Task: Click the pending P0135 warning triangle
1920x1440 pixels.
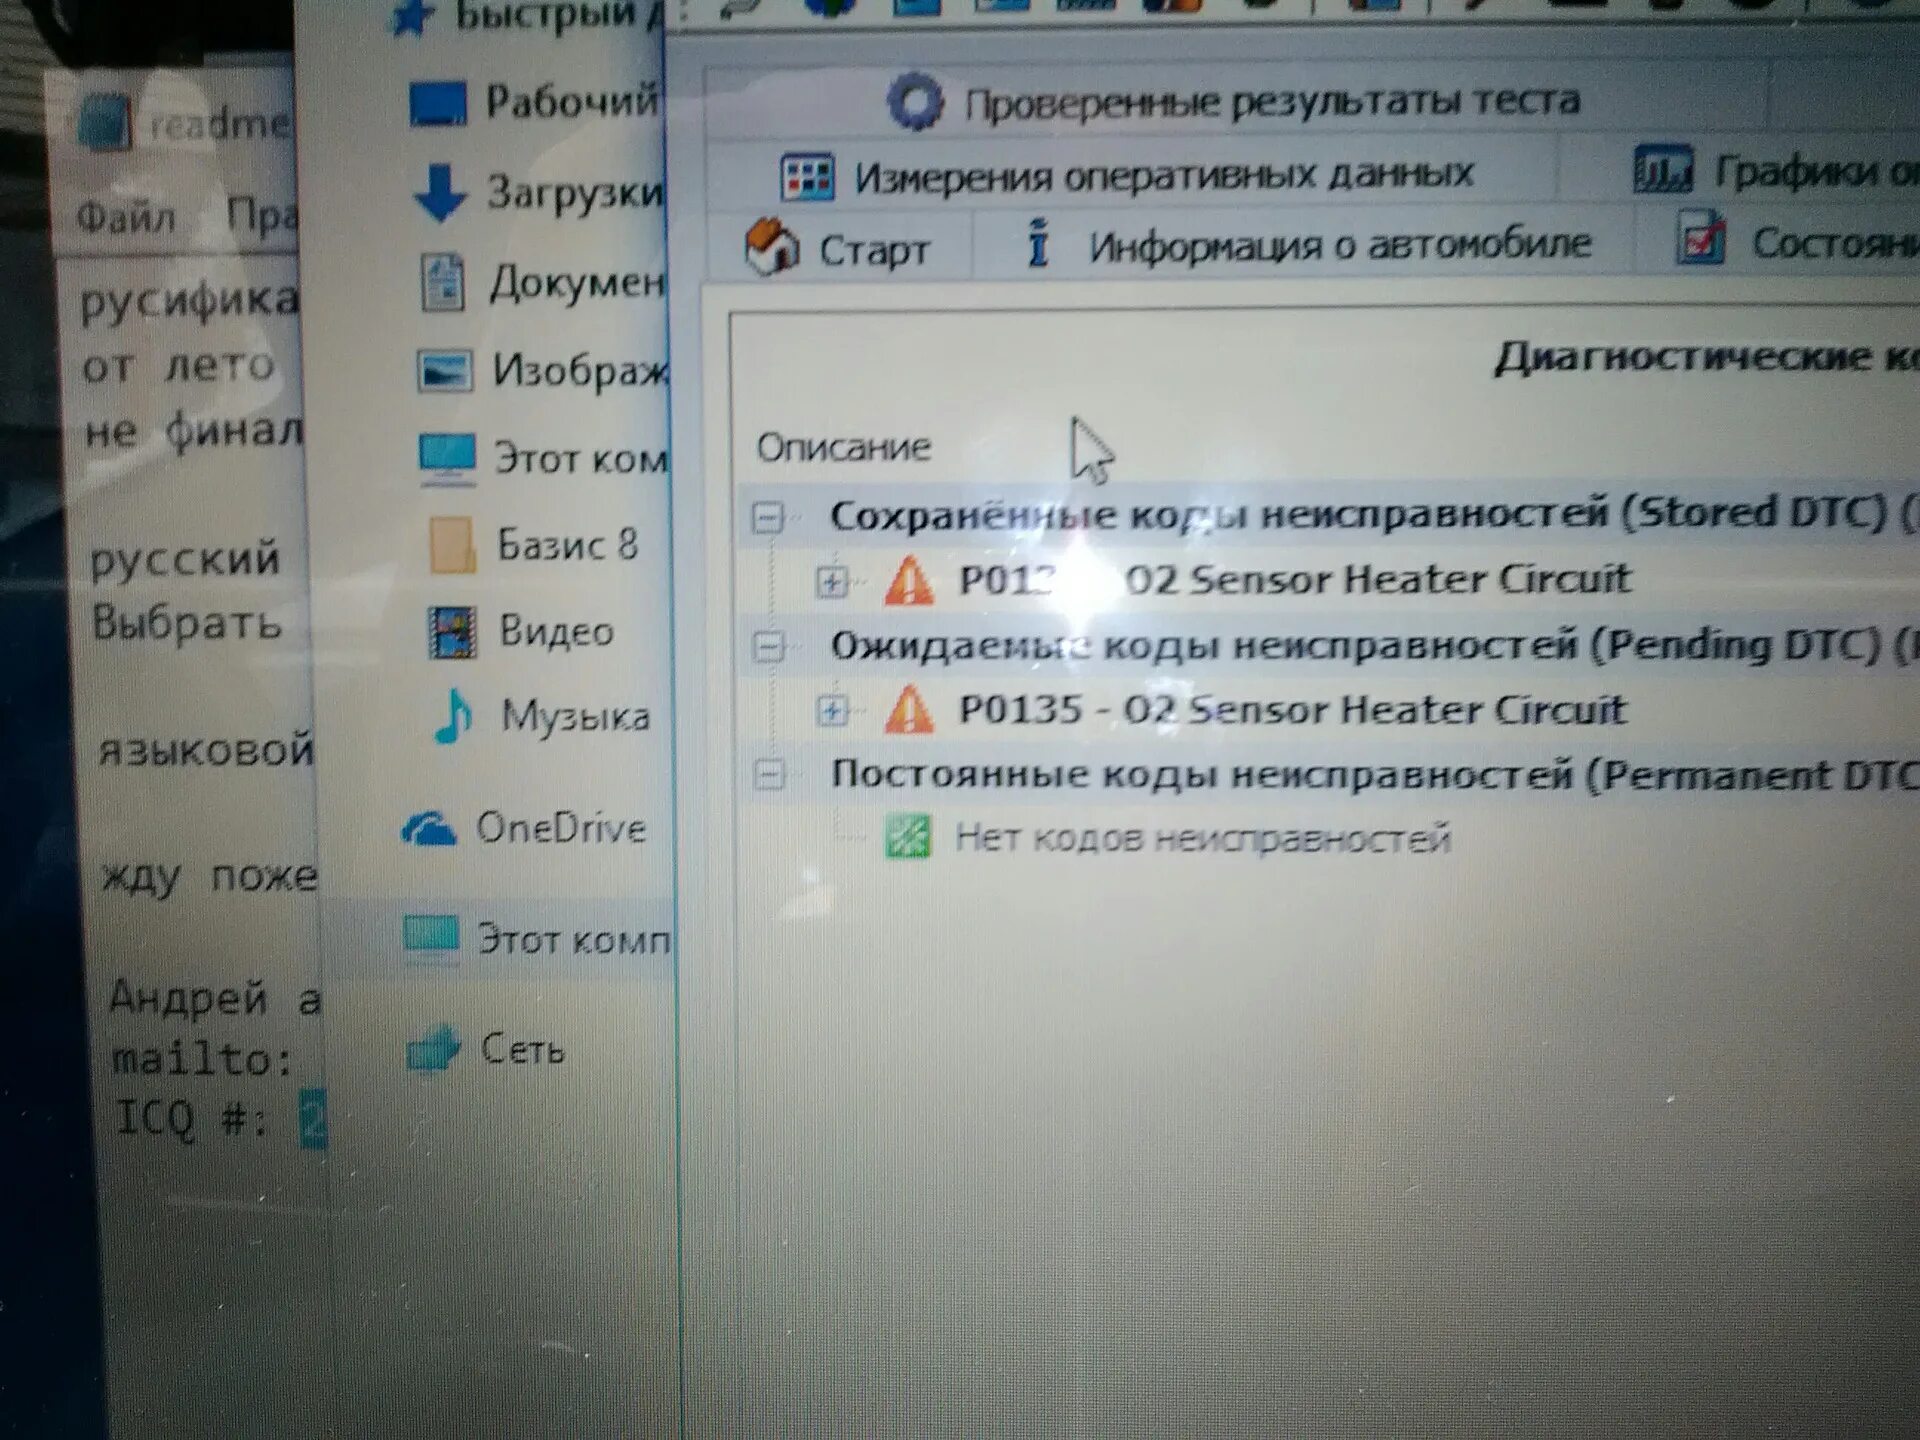Action: pos(909,710)
